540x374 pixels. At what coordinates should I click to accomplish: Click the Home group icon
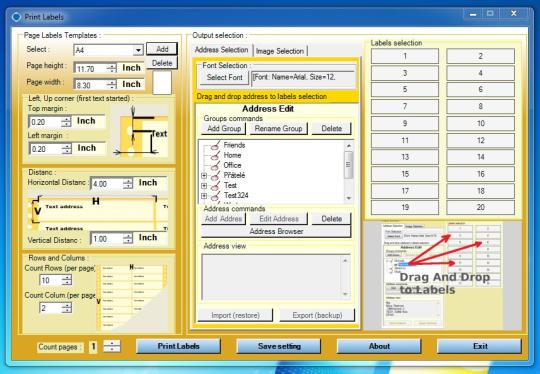[216, 155]
